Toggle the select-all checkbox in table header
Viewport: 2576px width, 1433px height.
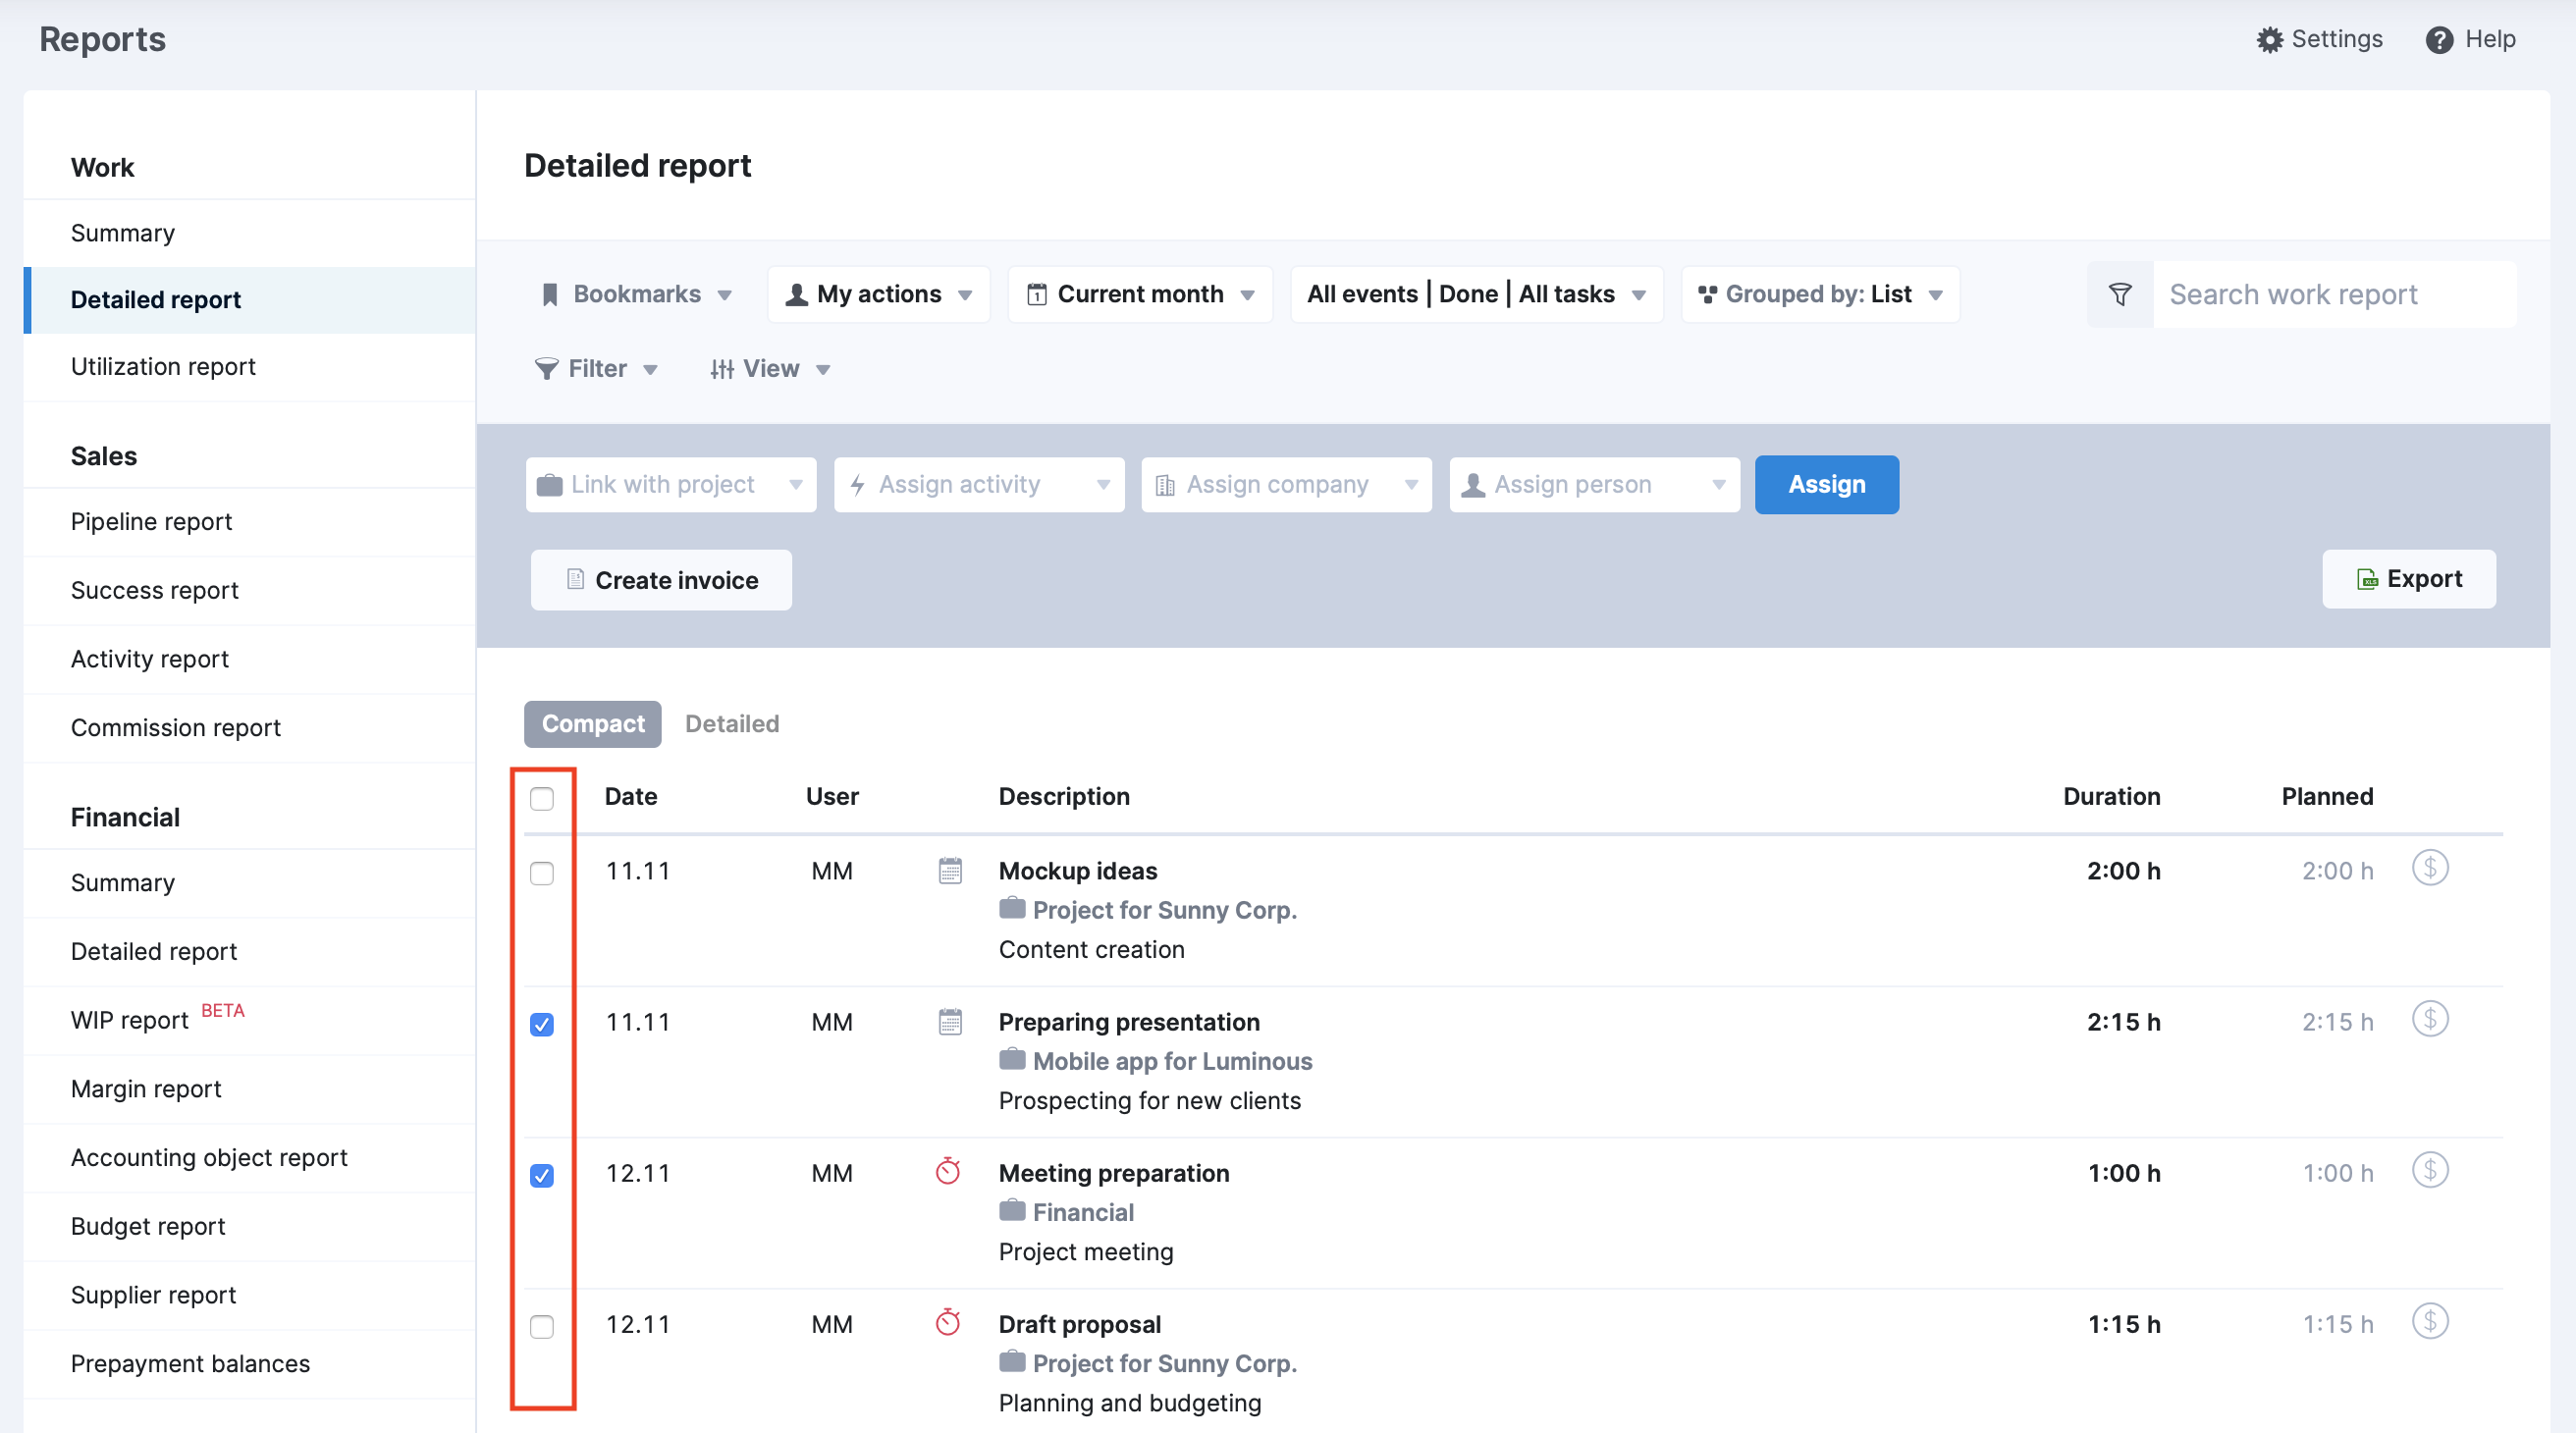tap(542, 798)
